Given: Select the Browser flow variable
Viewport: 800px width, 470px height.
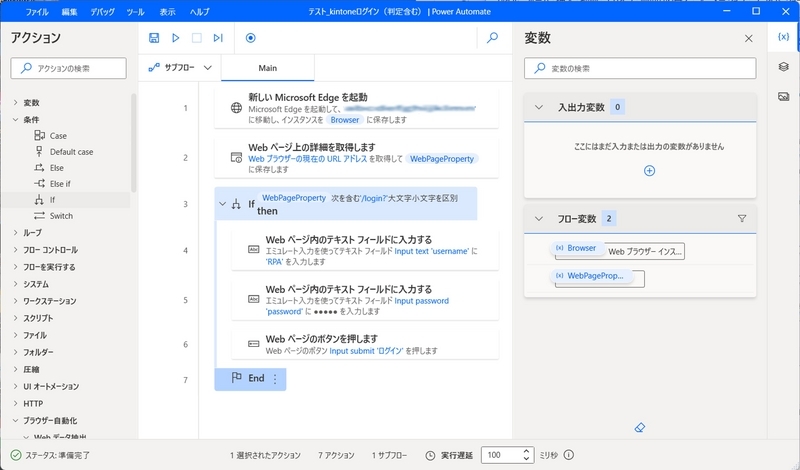Looking at the screenshot, I should point(577,248).
